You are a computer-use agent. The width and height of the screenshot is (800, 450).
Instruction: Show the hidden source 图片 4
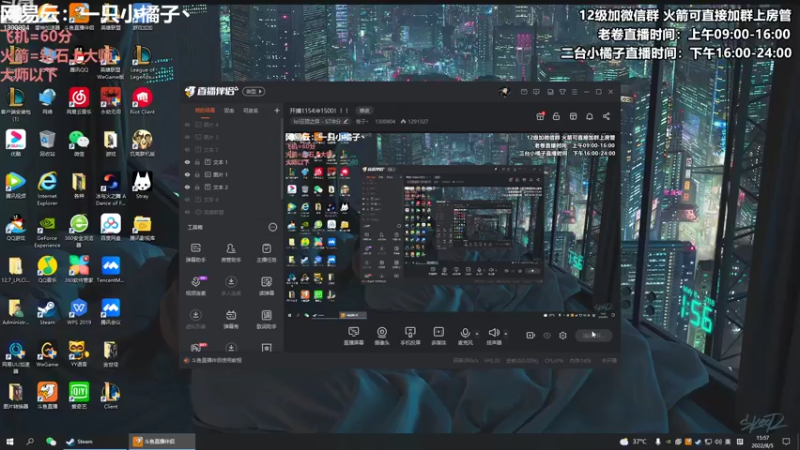coord(187,124)
